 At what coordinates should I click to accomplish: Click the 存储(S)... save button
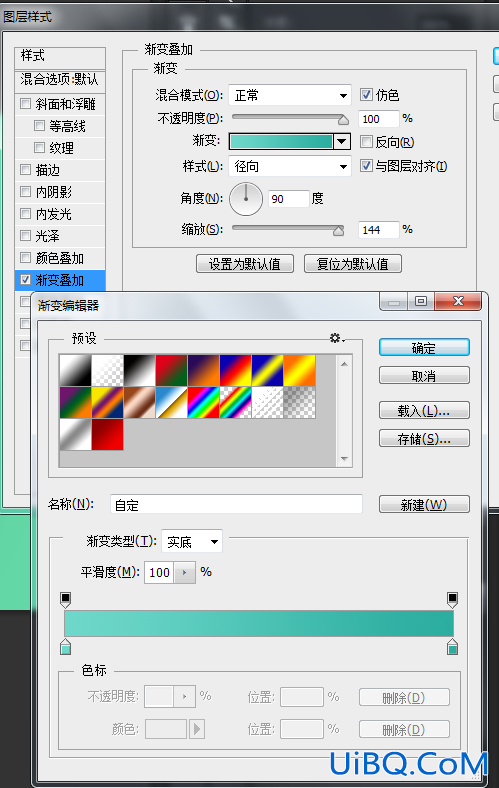(424, 439)
